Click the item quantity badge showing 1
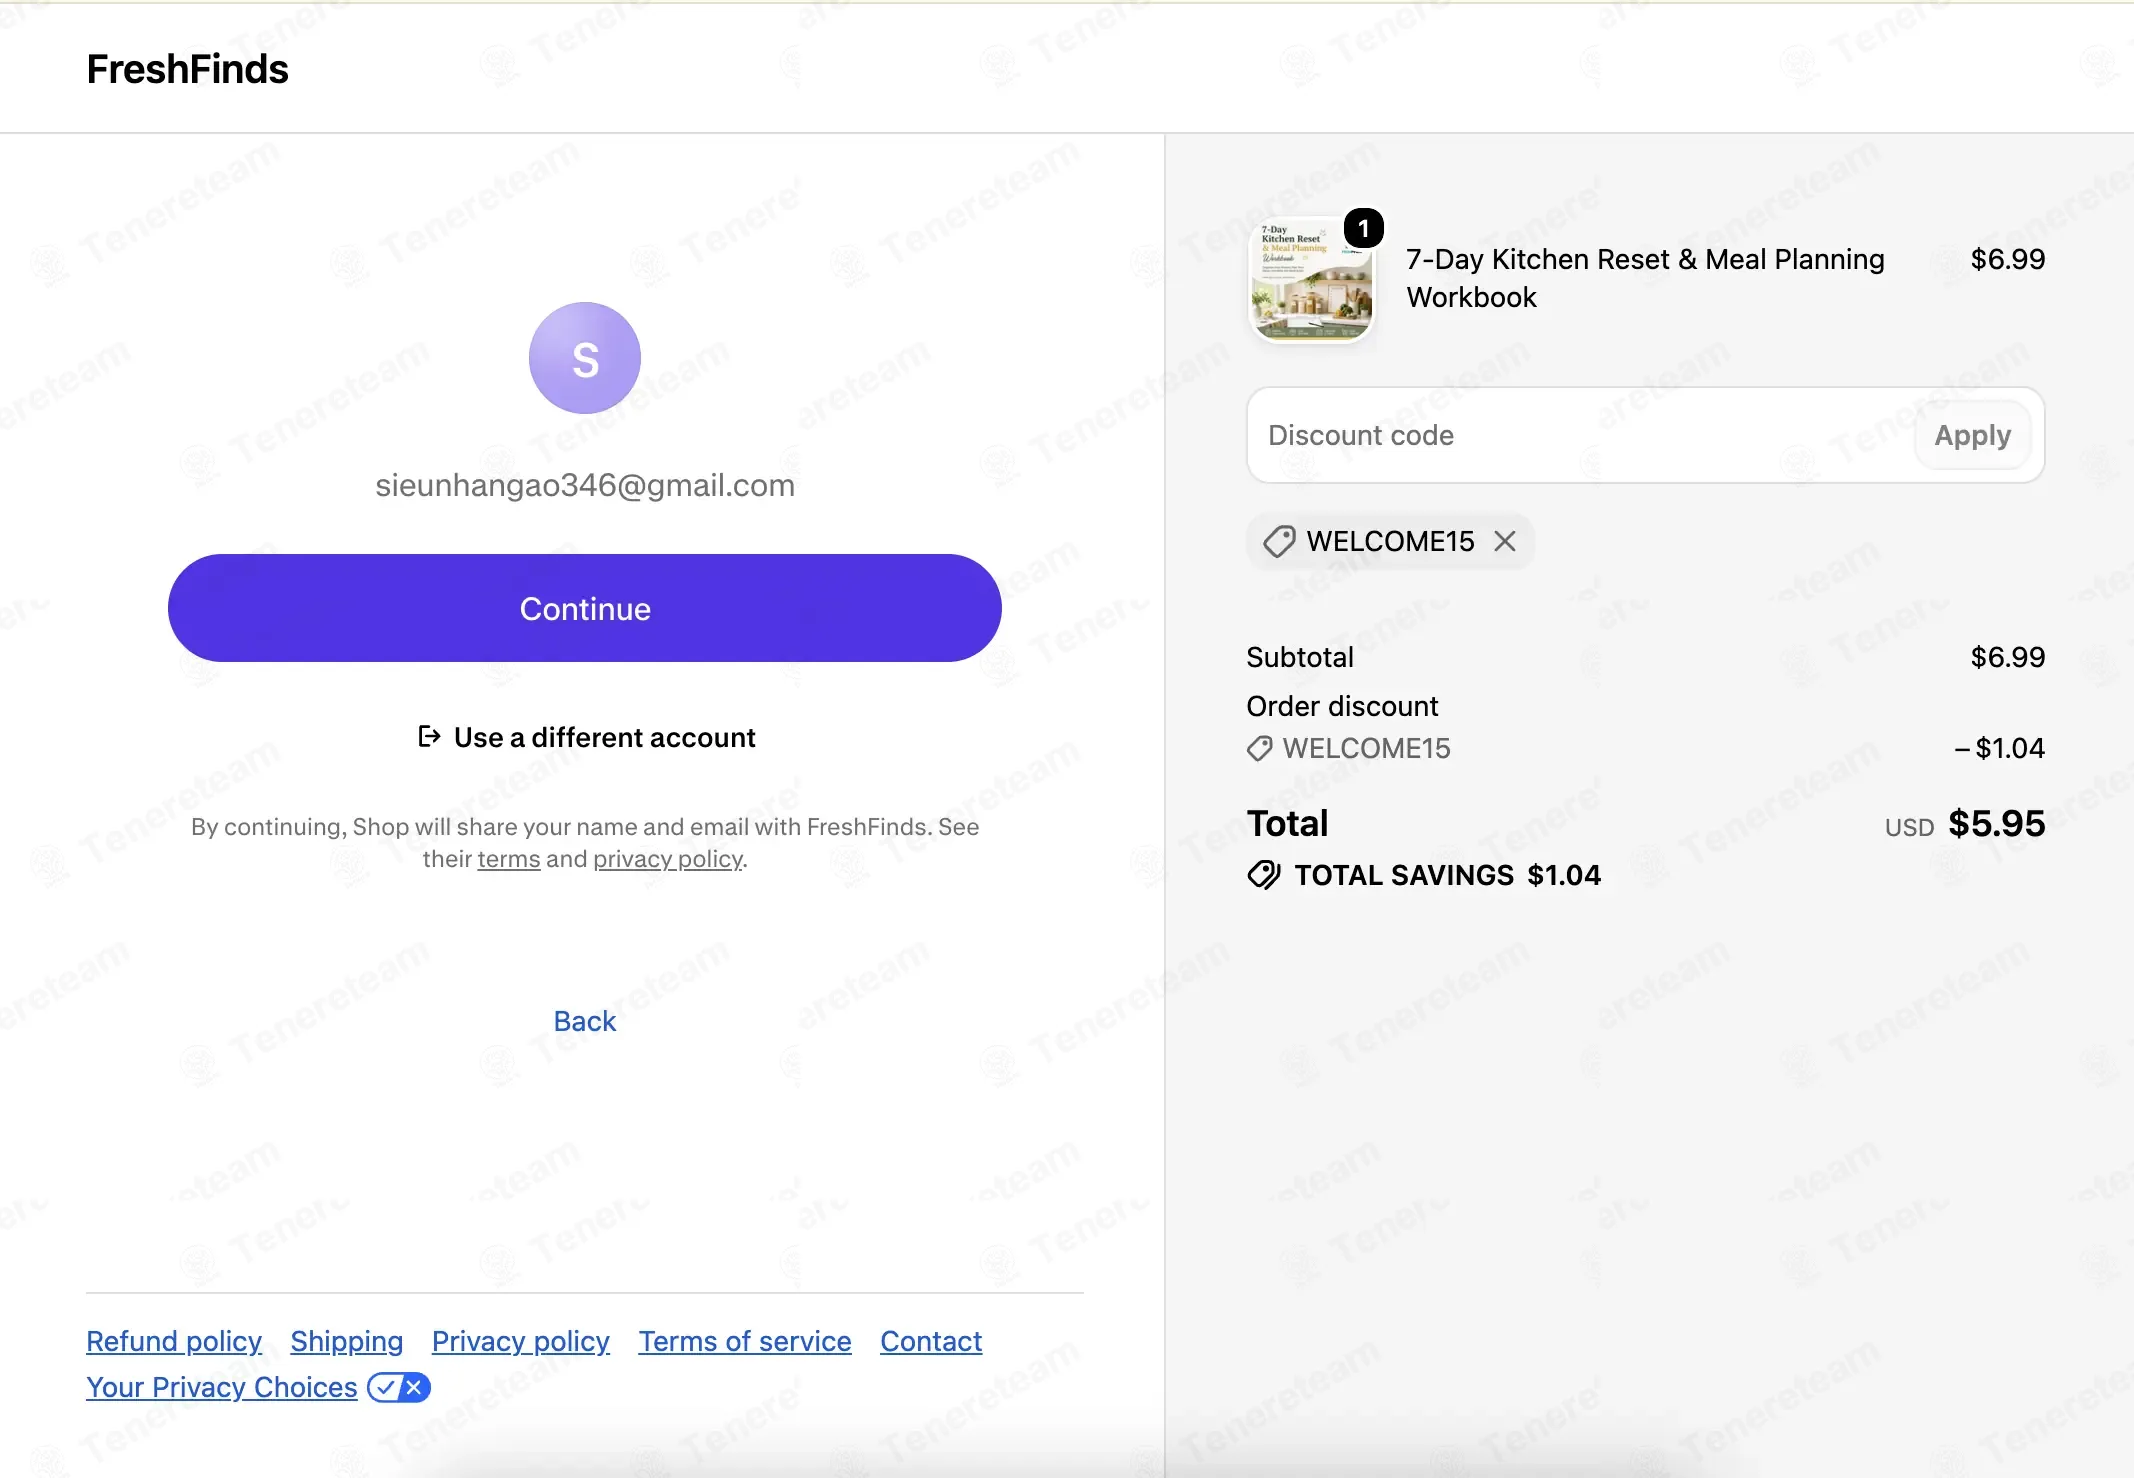 tap(1364, 229)
